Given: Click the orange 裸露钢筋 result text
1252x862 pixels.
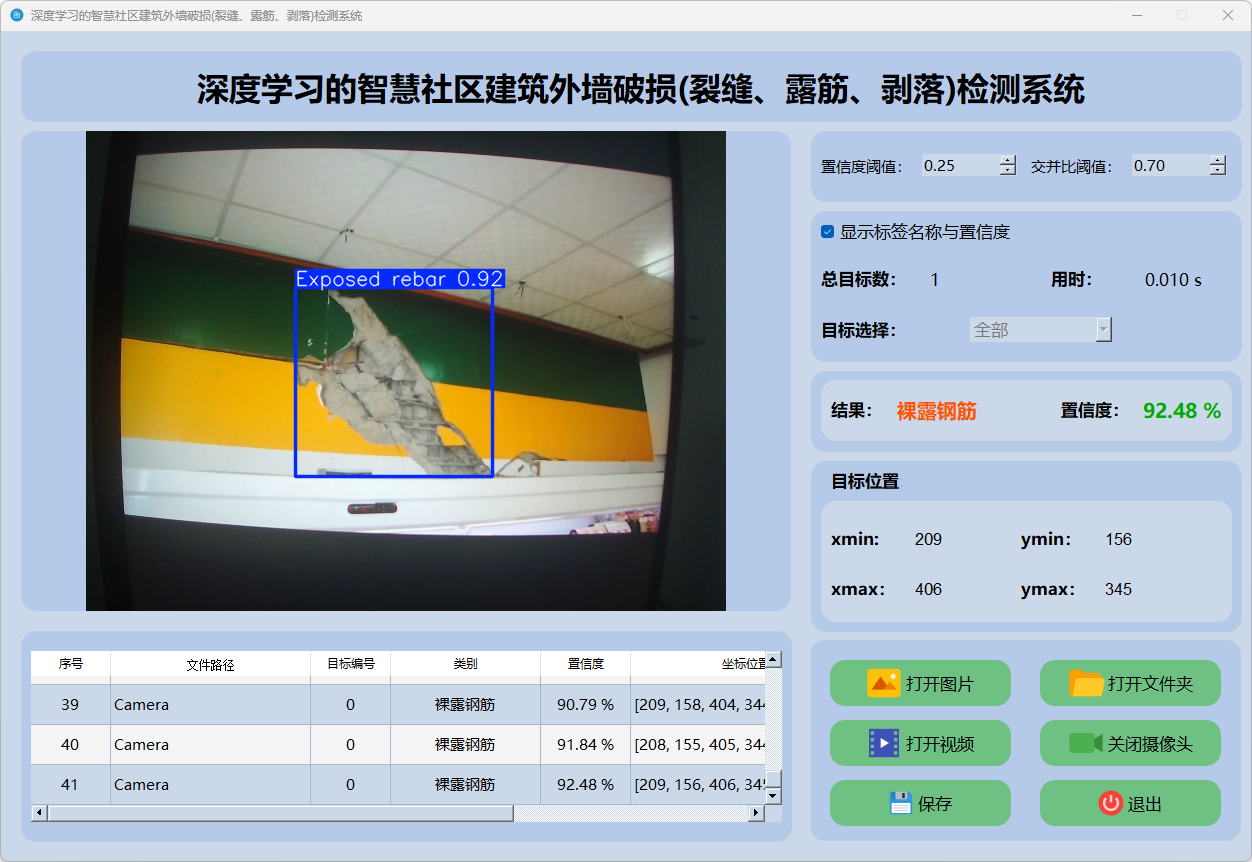Looking at the screenshot, I should (x=937, y=411).
